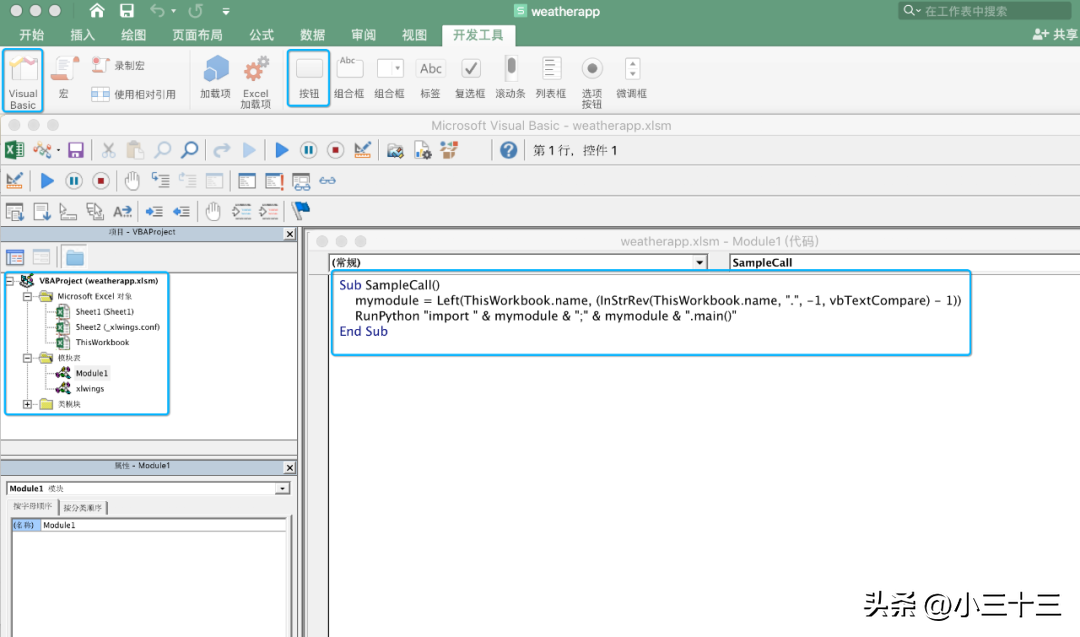Click the Complete Word A-arrow icon
This screenshot has width=1080, height=637.
coord(122,211)
